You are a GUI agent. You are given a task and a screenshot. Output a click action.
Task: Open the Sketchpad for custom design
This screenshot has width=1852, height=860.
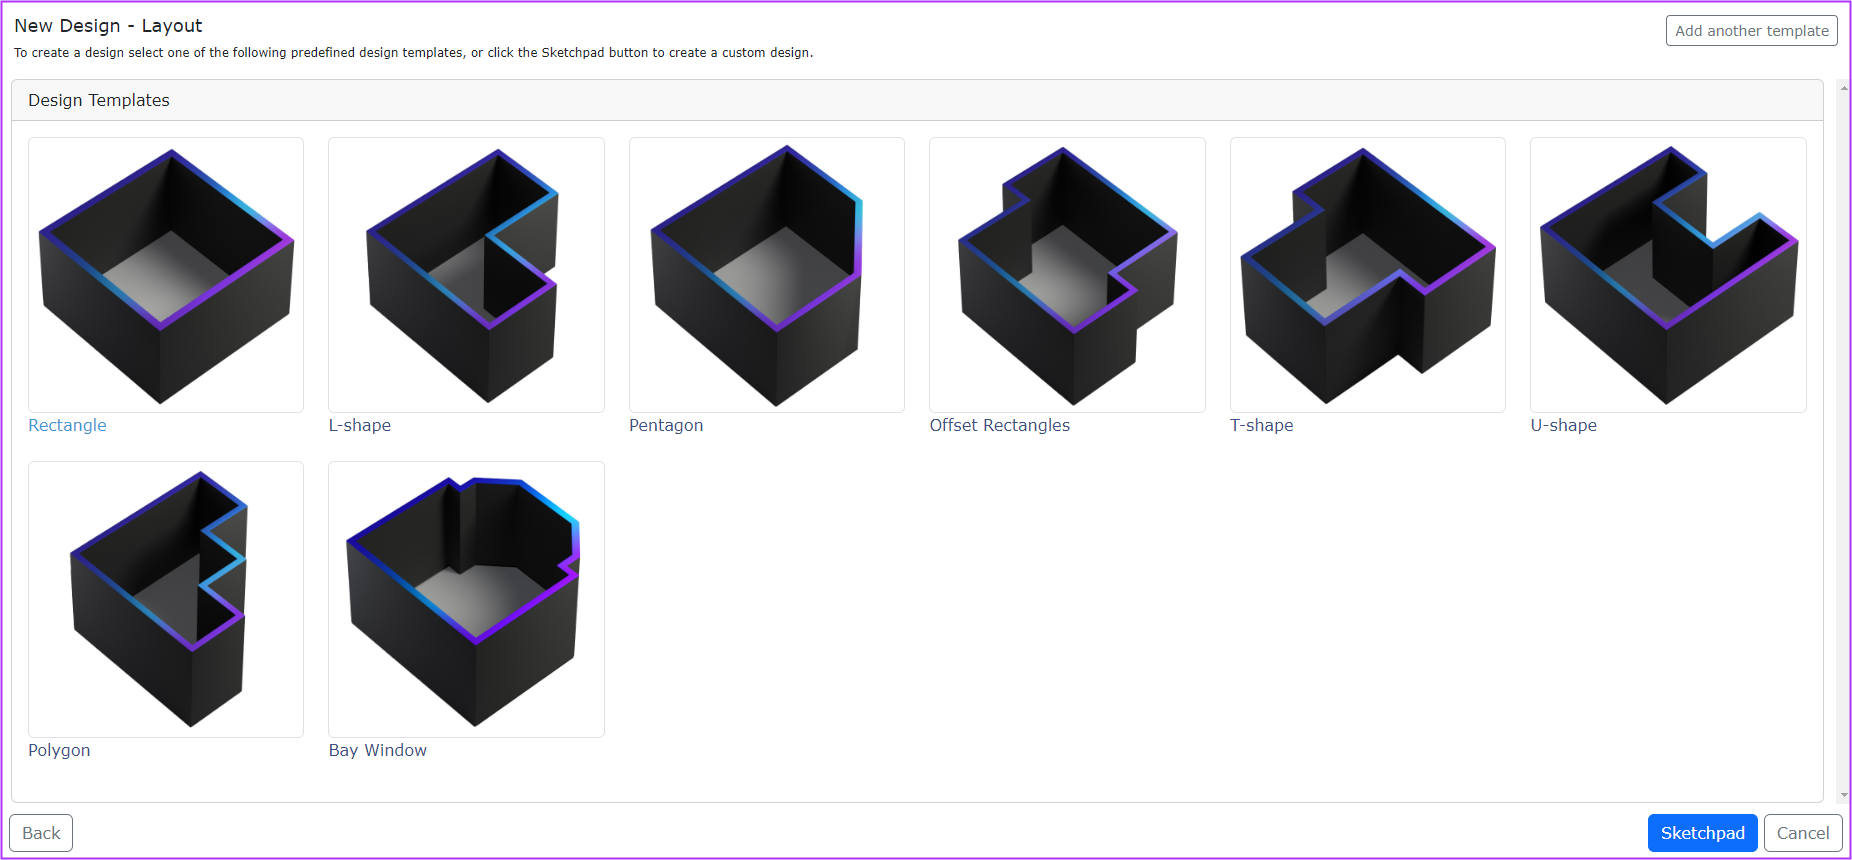click(1702, 833)
